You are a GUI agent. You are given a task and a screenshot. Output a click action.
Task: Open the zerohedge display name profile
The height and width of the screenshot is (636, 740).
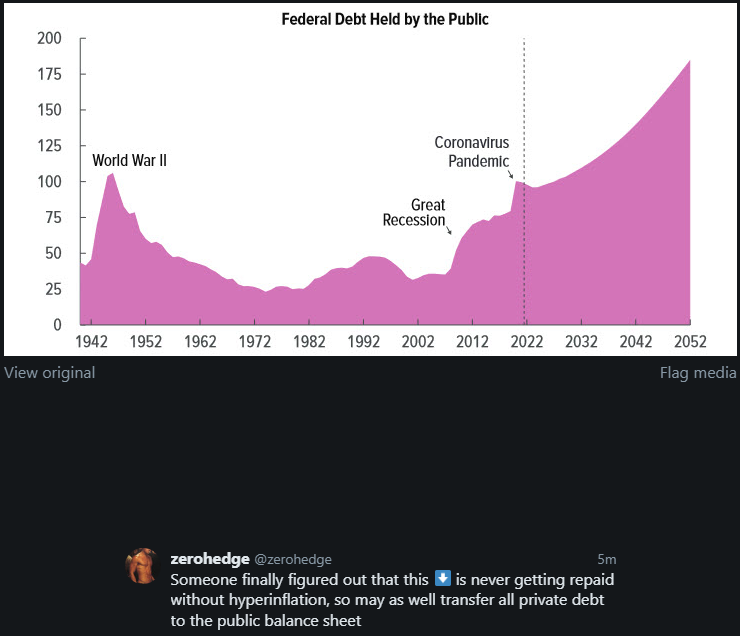[209, 559]
